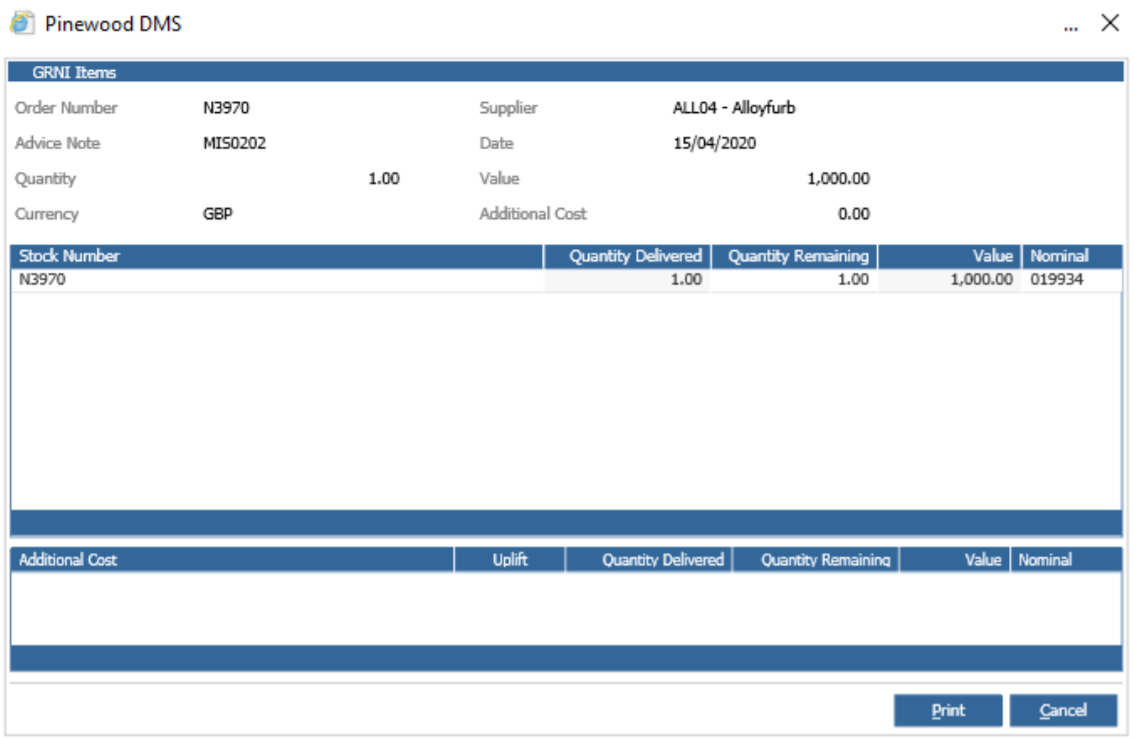Click the Order Number field label
The width and height of the screenshot is (1135, 739).
pos(66,108)
